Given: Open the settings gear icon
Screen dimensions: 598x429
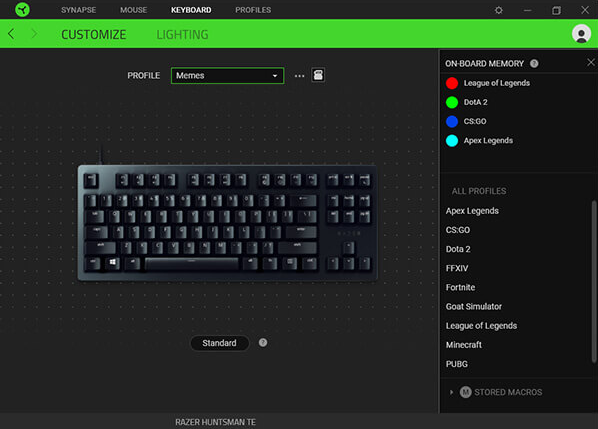Looking at the screenshot, I should (498, 10).
